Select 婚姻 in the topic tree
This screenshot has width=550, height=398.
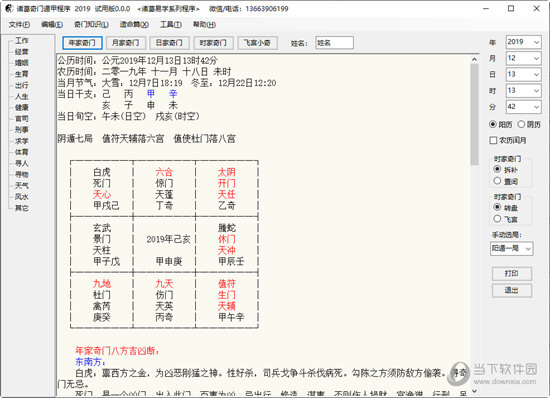[21, 63]
